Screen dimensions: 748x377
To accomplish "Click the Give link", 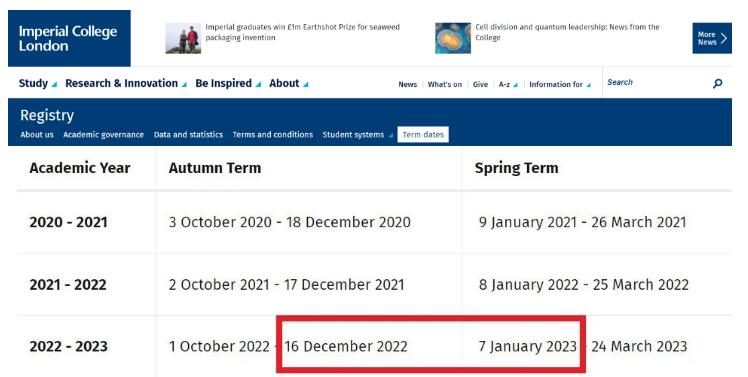I will [480, 84].
